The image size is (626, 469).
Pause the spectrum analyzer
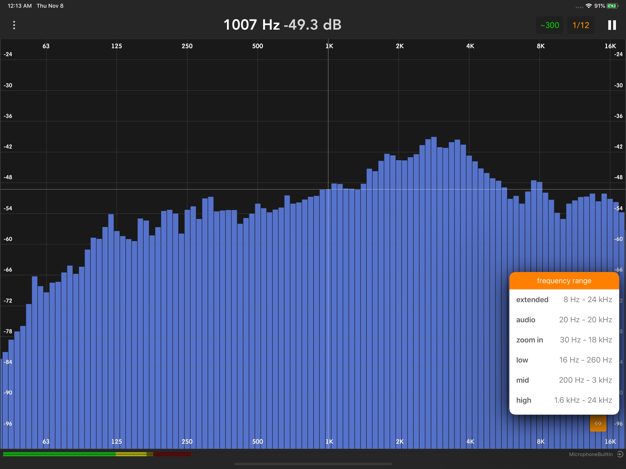(612, 25)
